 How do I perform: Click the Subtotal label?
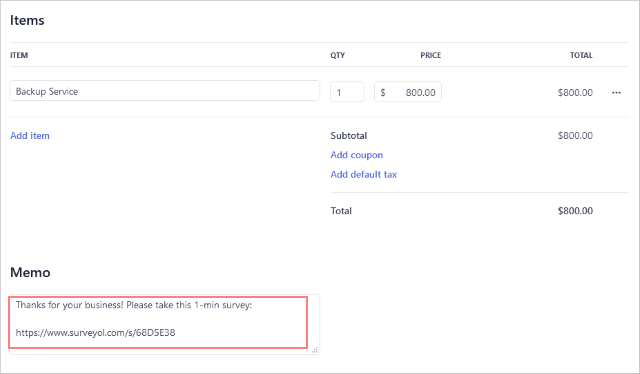click(x=349, y=136)
